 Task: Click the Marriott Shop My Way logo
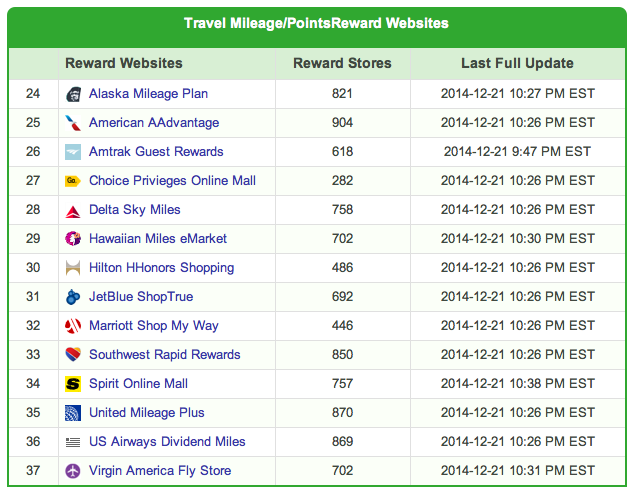click(73, 326)
